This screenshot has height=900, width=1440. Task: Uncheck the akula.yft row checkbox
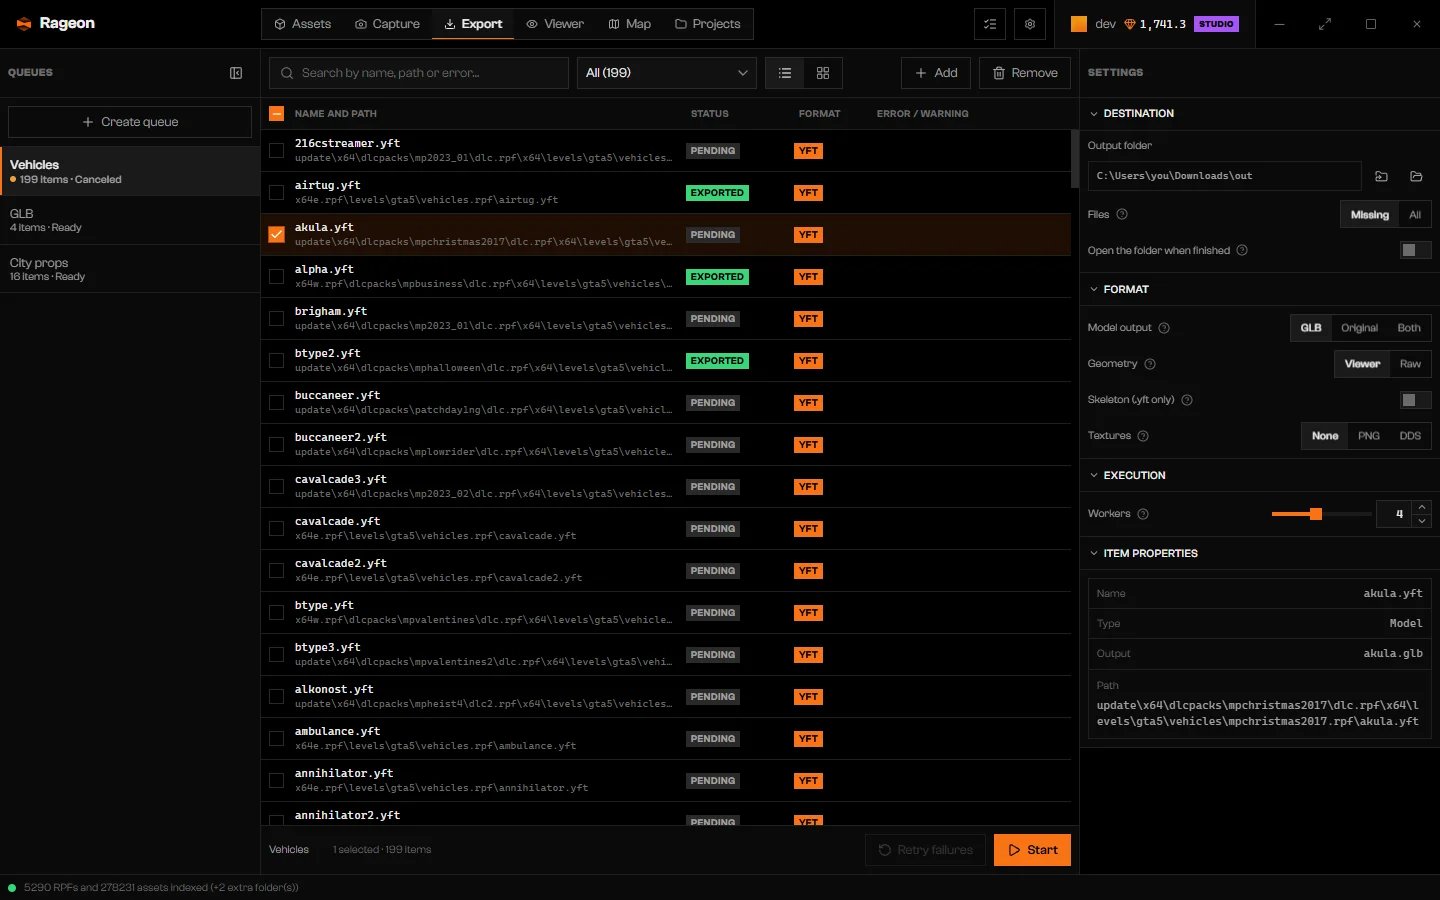point(277,235)
